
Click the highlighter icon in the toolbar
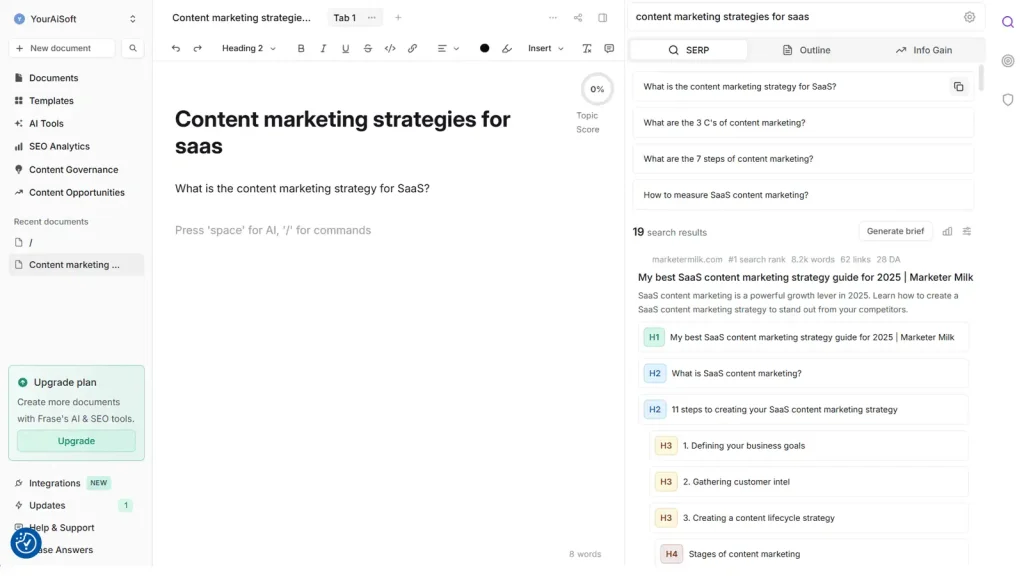[507, 48]
